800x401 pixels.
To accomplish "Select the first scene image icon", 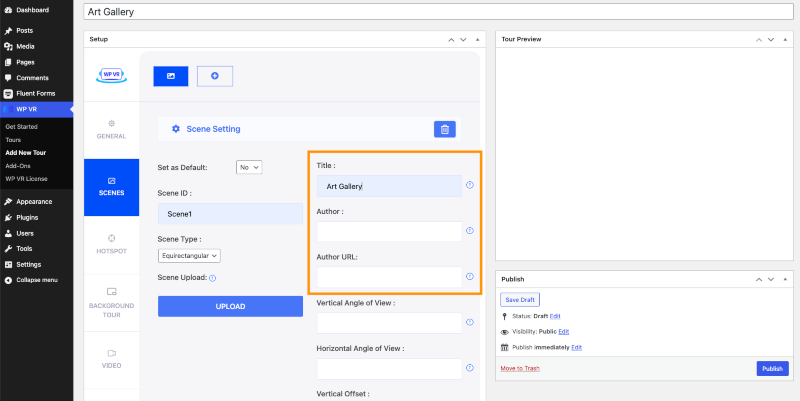I will (x=171, y=75).
